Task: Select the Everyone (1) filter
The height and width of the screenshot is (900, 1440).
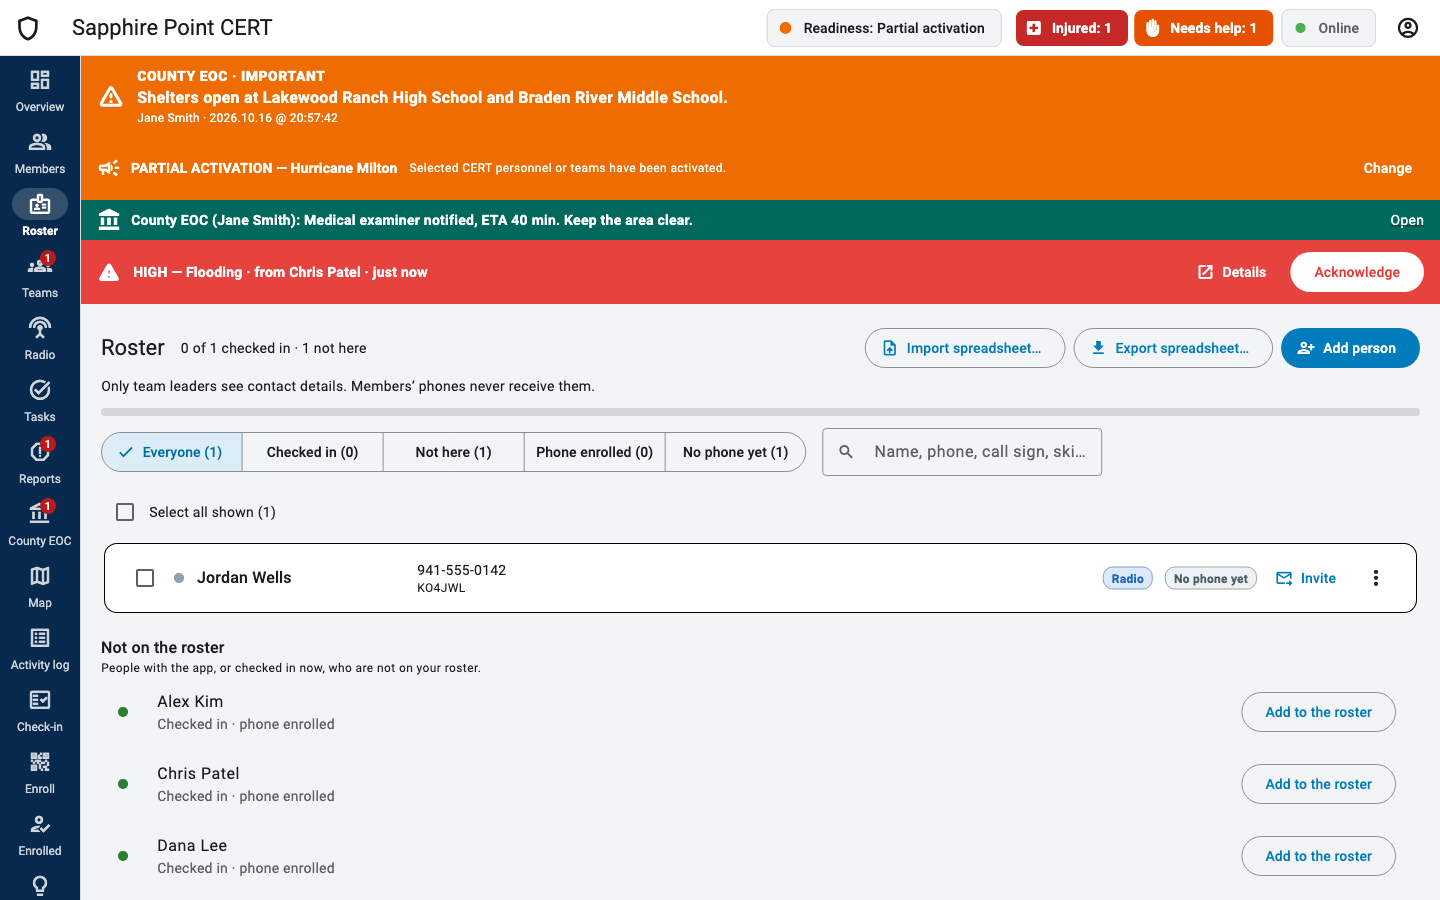Action: pyautogui.click(x=172, y=452)
